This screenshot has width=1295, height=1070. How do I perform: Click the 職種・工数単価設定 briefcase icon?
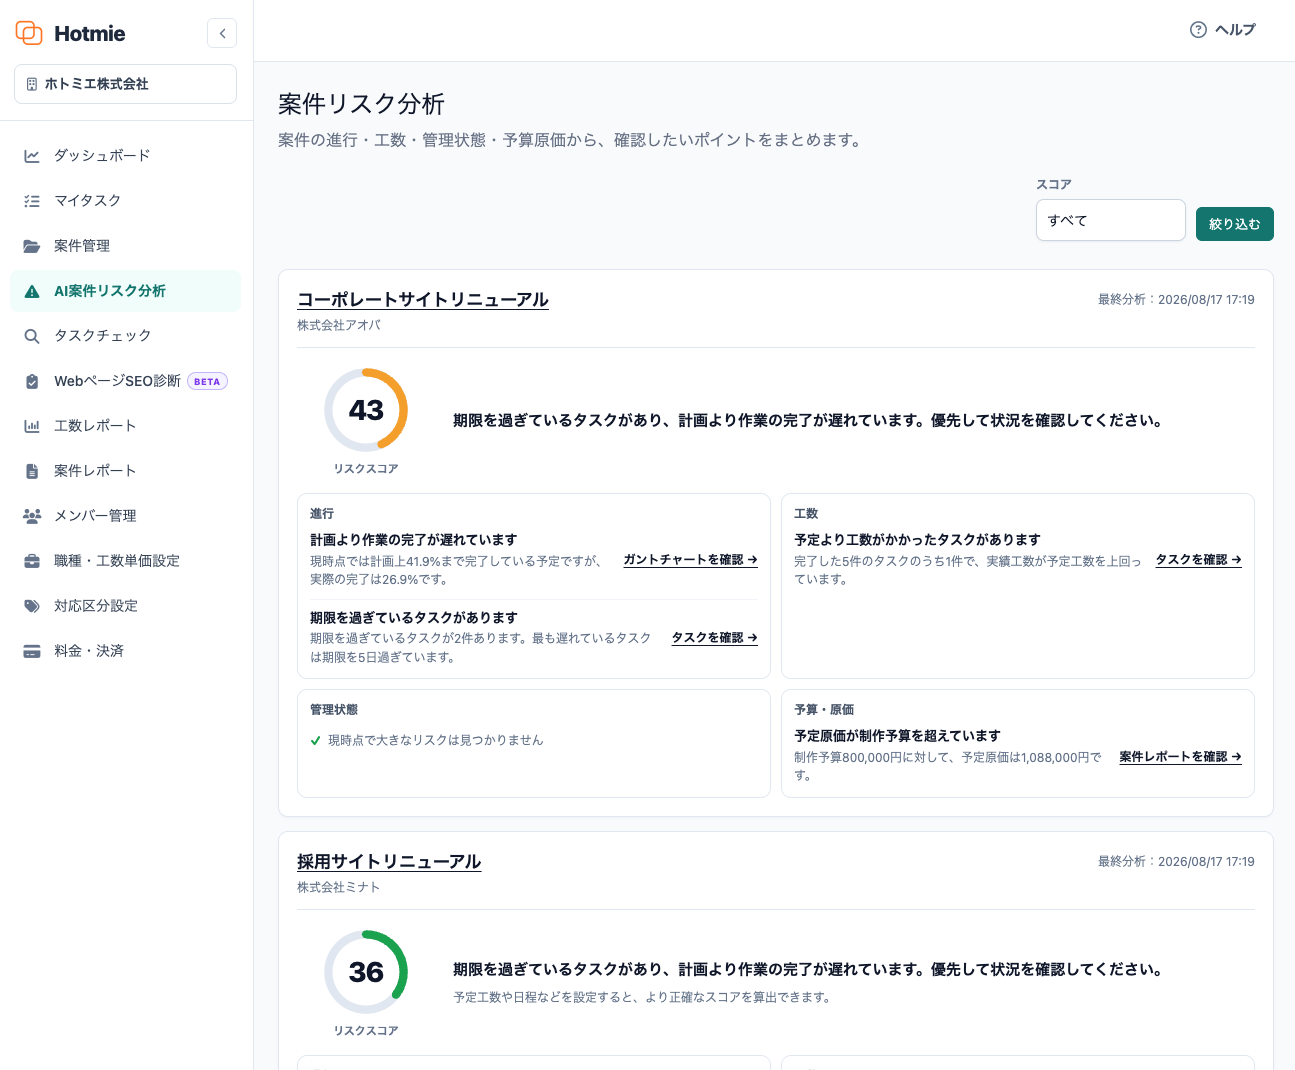32,561
